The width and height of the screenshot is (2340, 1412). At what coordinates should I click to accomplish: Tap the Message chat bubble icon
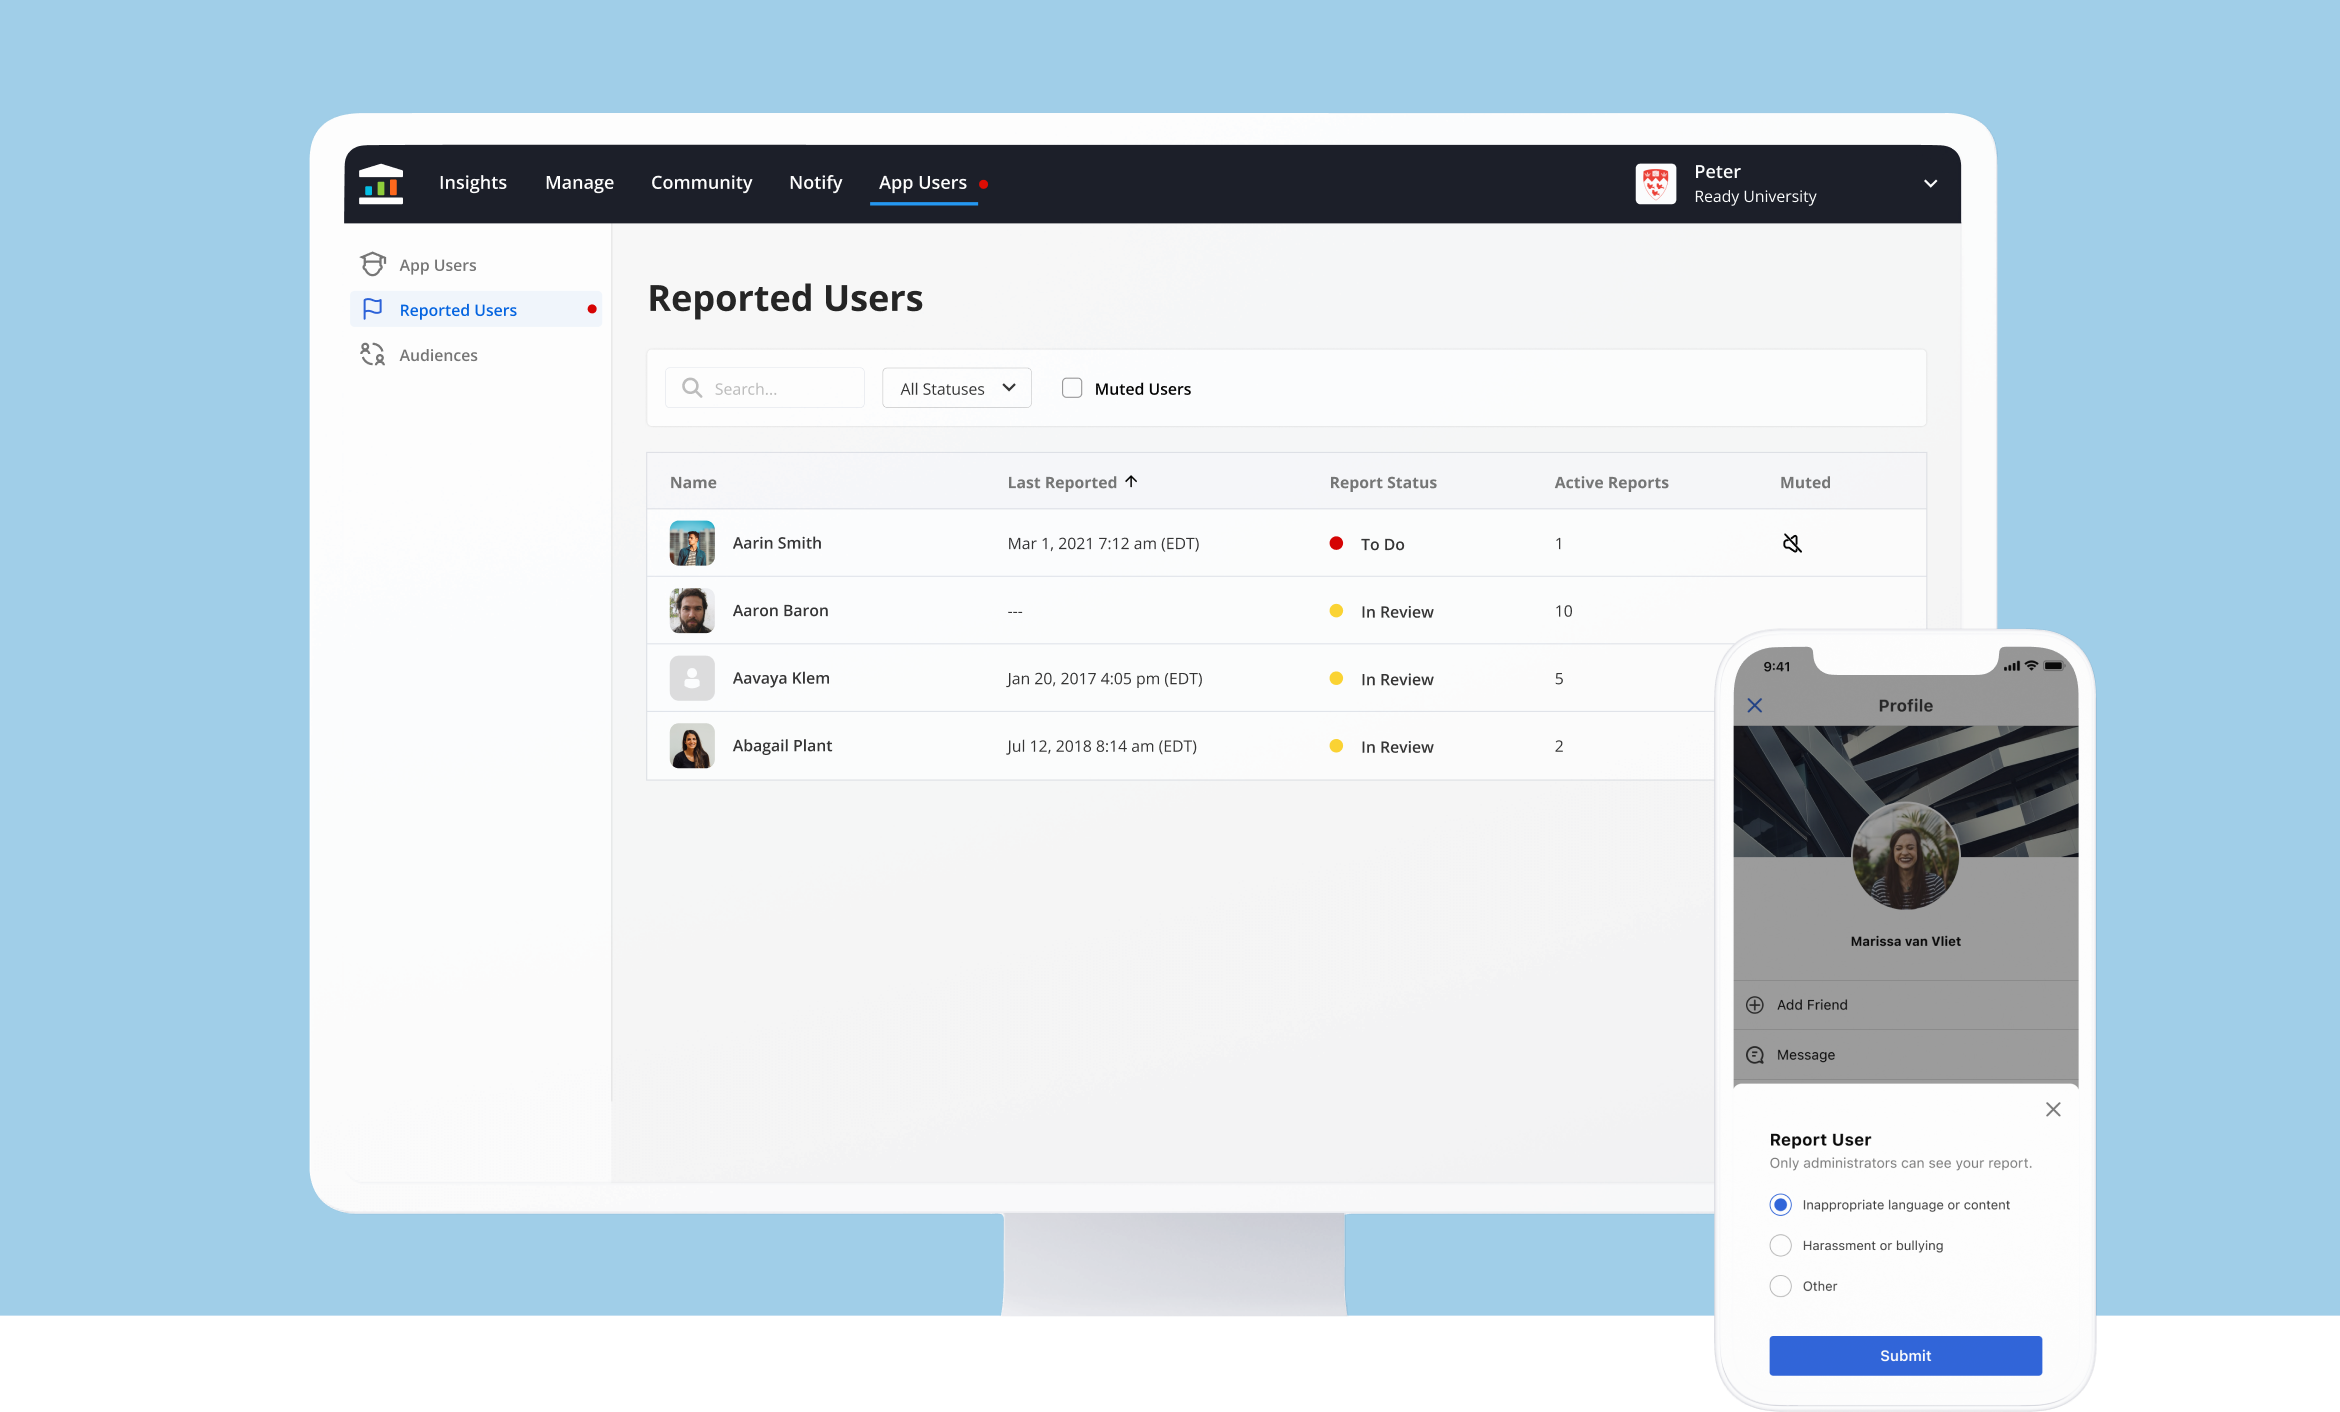point(1755,1055)
